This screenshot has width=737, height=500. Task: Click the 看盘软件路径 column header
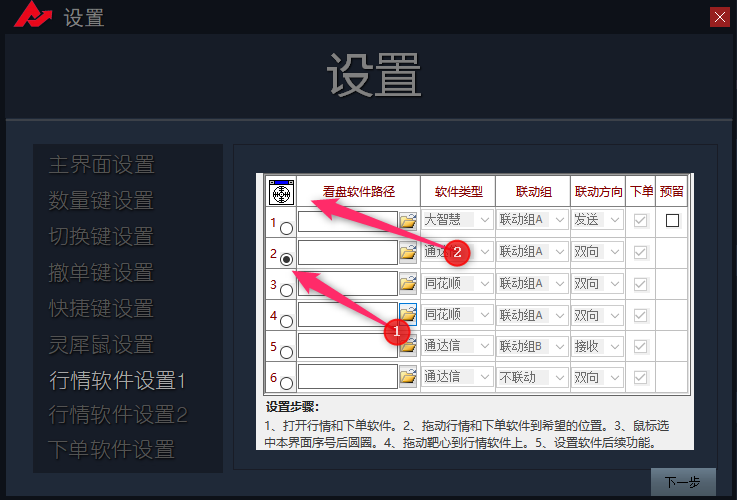point(359,192)
